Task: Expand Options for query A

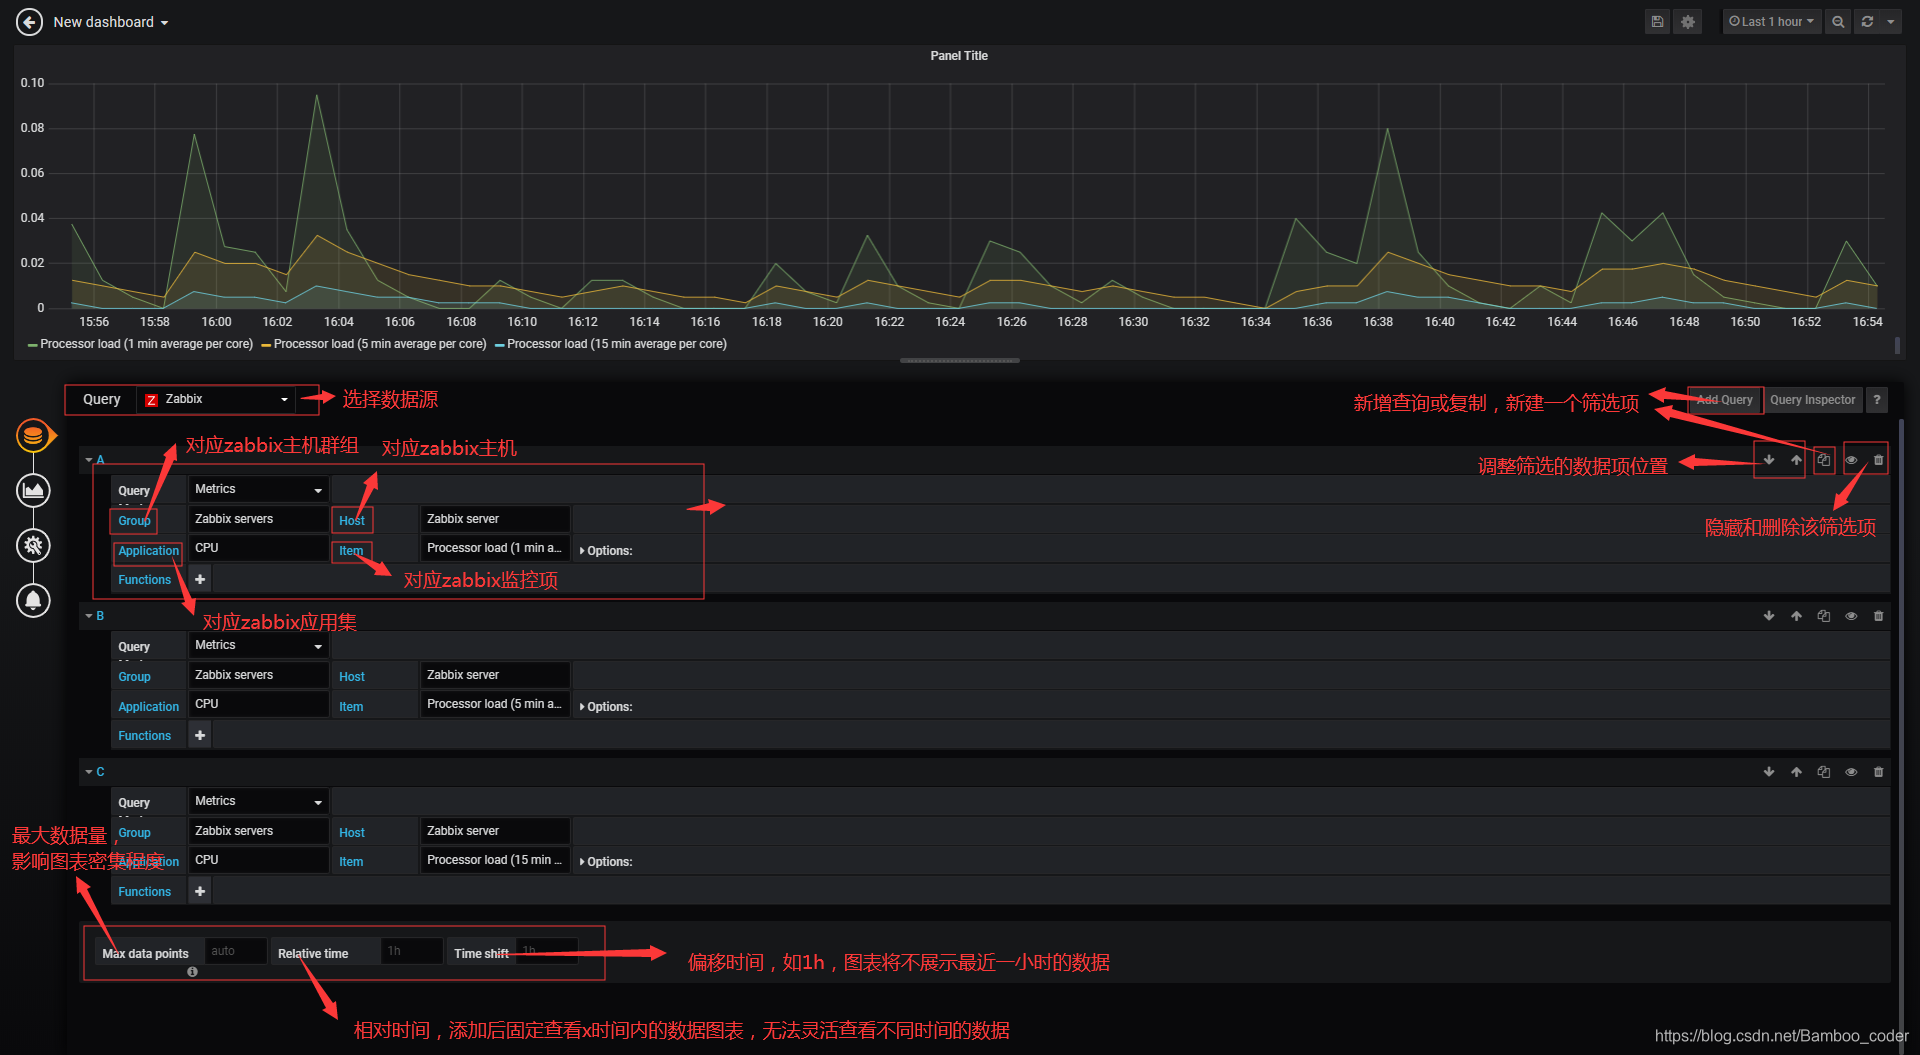Action: click(606, 551)
